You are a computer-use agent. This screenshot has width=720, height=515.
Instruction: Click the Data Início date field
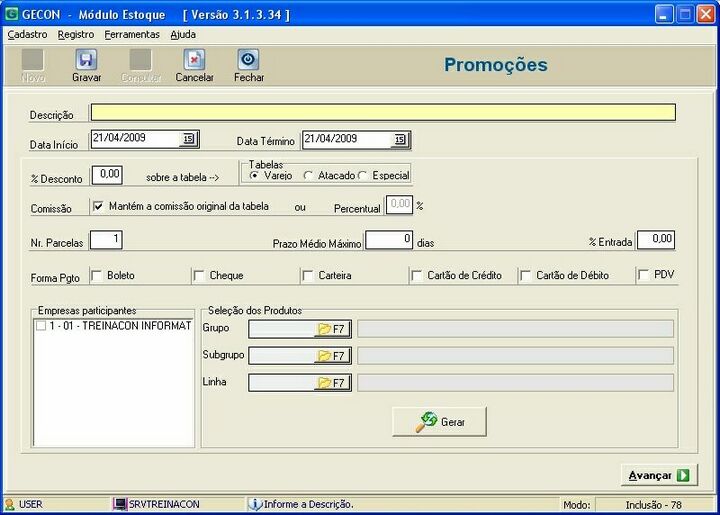(136, 139)
